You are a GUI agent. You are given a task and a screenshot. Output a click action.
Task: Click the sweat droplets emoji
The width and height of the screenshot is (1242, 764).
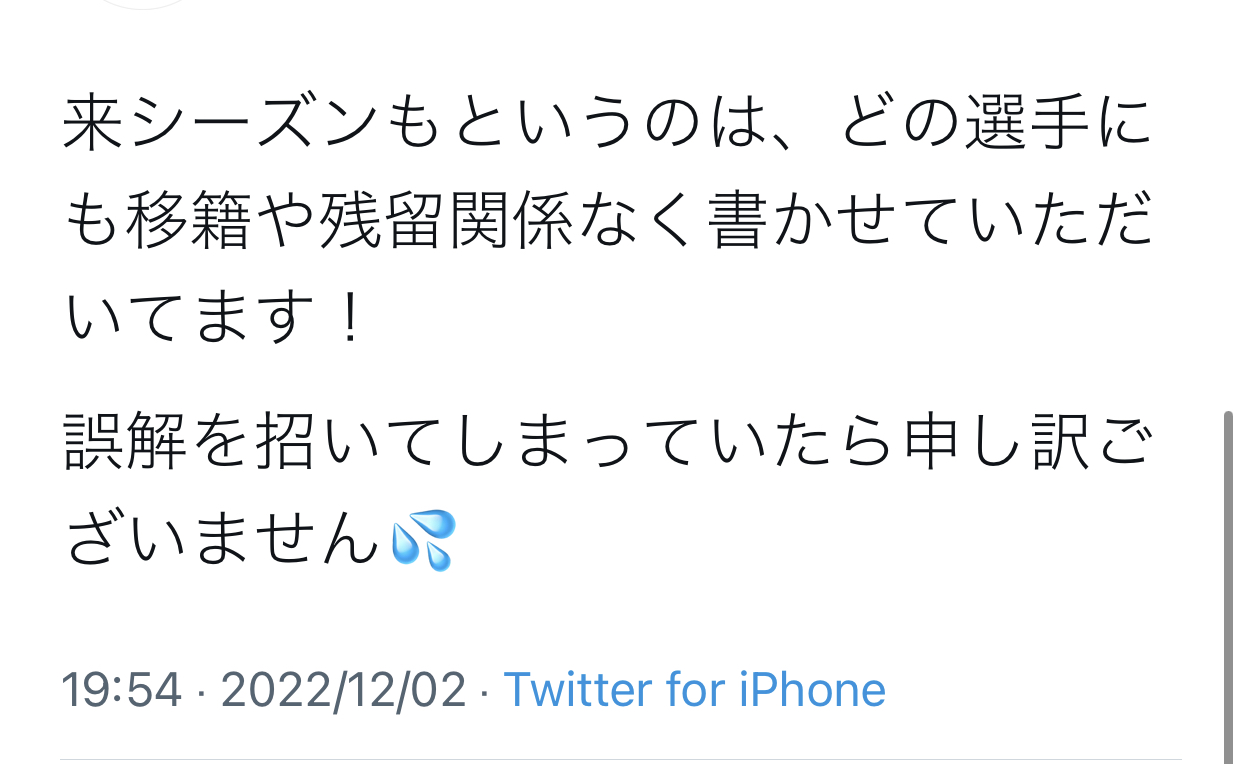click(x=423, y=540)
